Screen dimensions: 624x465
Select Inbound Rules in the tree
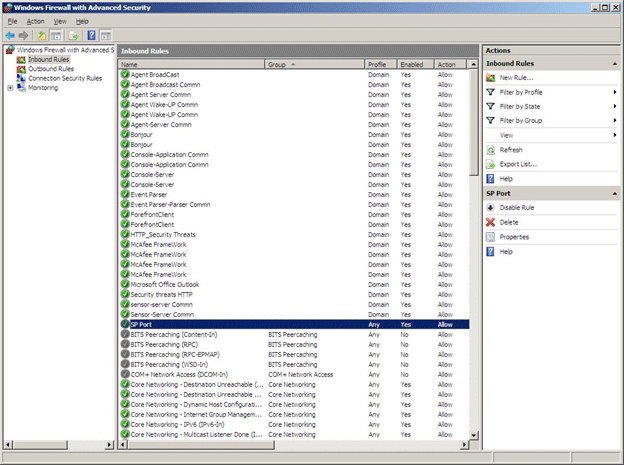coord(49,59)
